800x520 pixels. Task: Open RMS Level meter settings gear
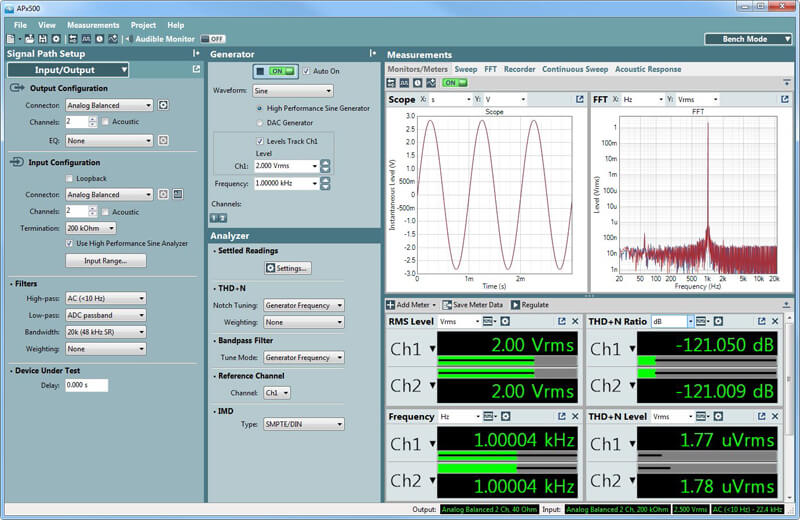[505, 322]
